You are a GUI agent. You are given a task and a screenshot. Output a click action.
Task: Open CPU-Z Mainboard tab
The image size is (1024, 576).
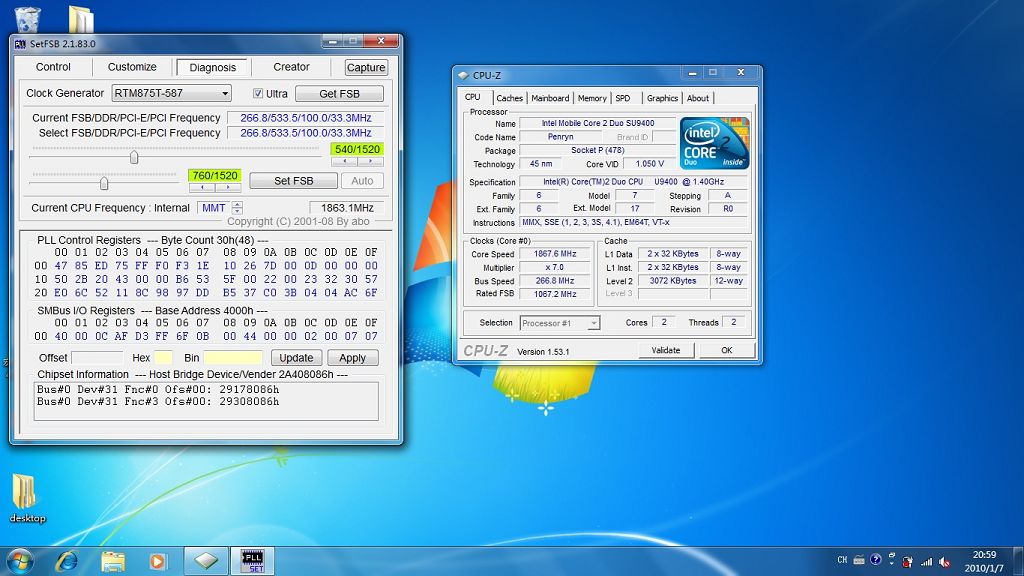click(x=550, y=98)
